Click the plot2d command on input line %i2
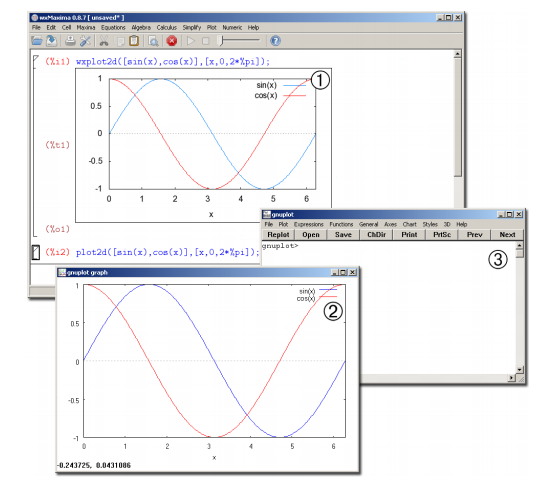This screenshot has height=481, width=537. coord(168,252)
